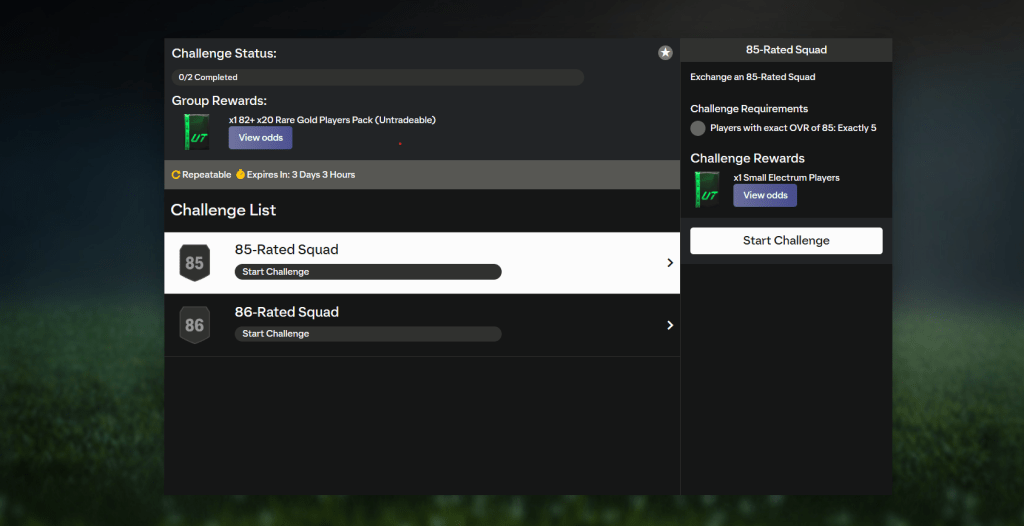Click the 82+ x20 Rare Gold Players Pack text
The image size is (1024, 526).
[x=332, y=120]
